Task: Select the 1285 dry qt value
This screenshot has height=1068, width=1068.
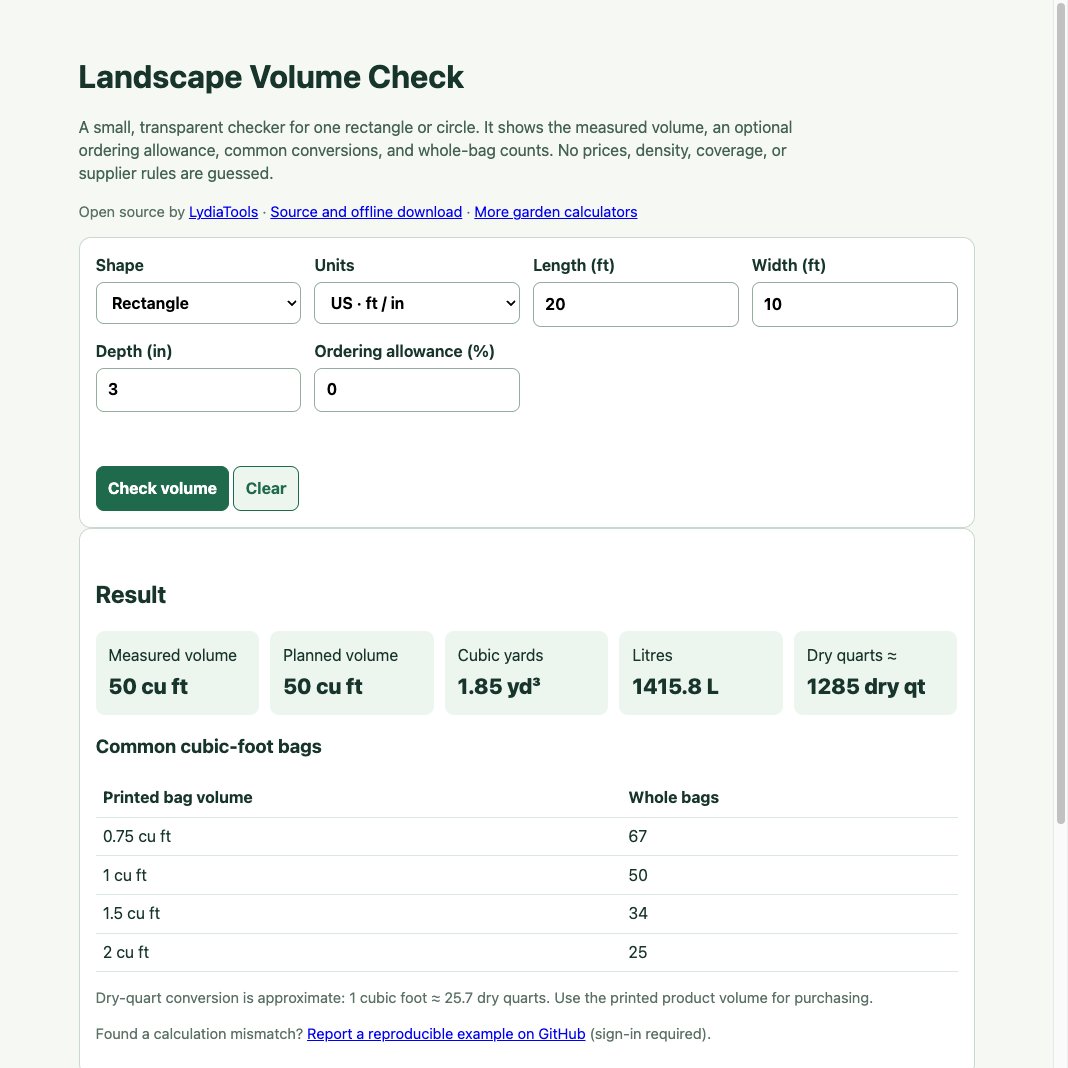Action: point(866,687)
